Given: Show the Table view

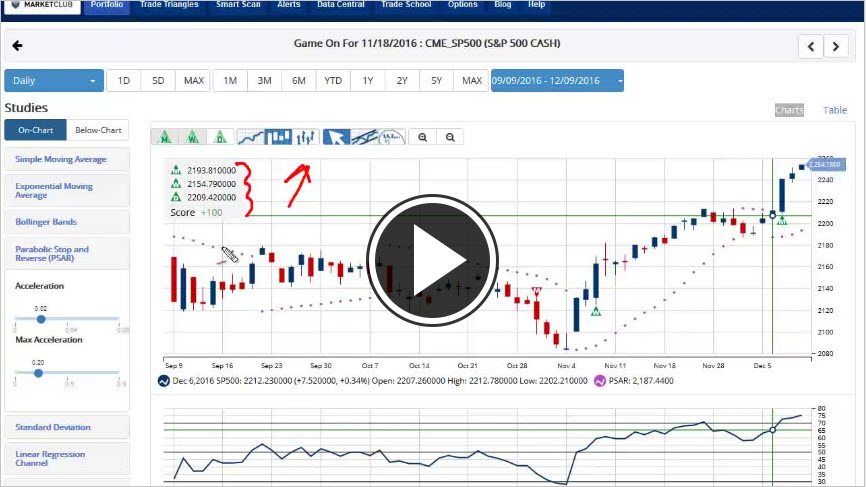Looking at the screenshot, I should (x=835, y=110).
